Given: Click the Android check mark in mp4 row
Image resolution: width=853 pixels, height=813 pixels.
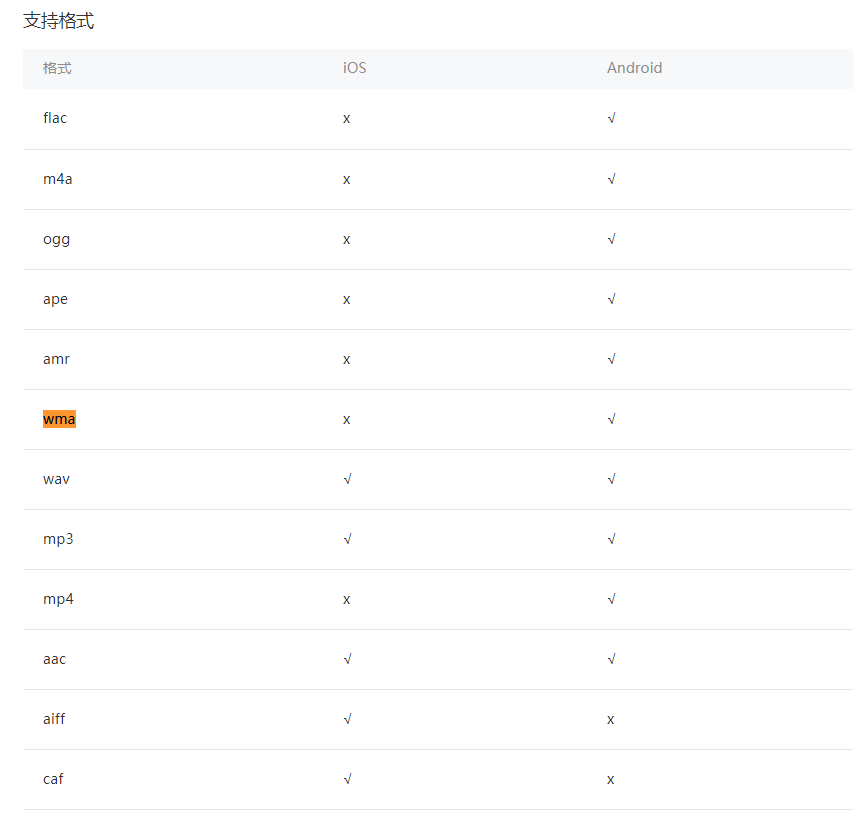Looking at the screenshot, I should (611, 599).
